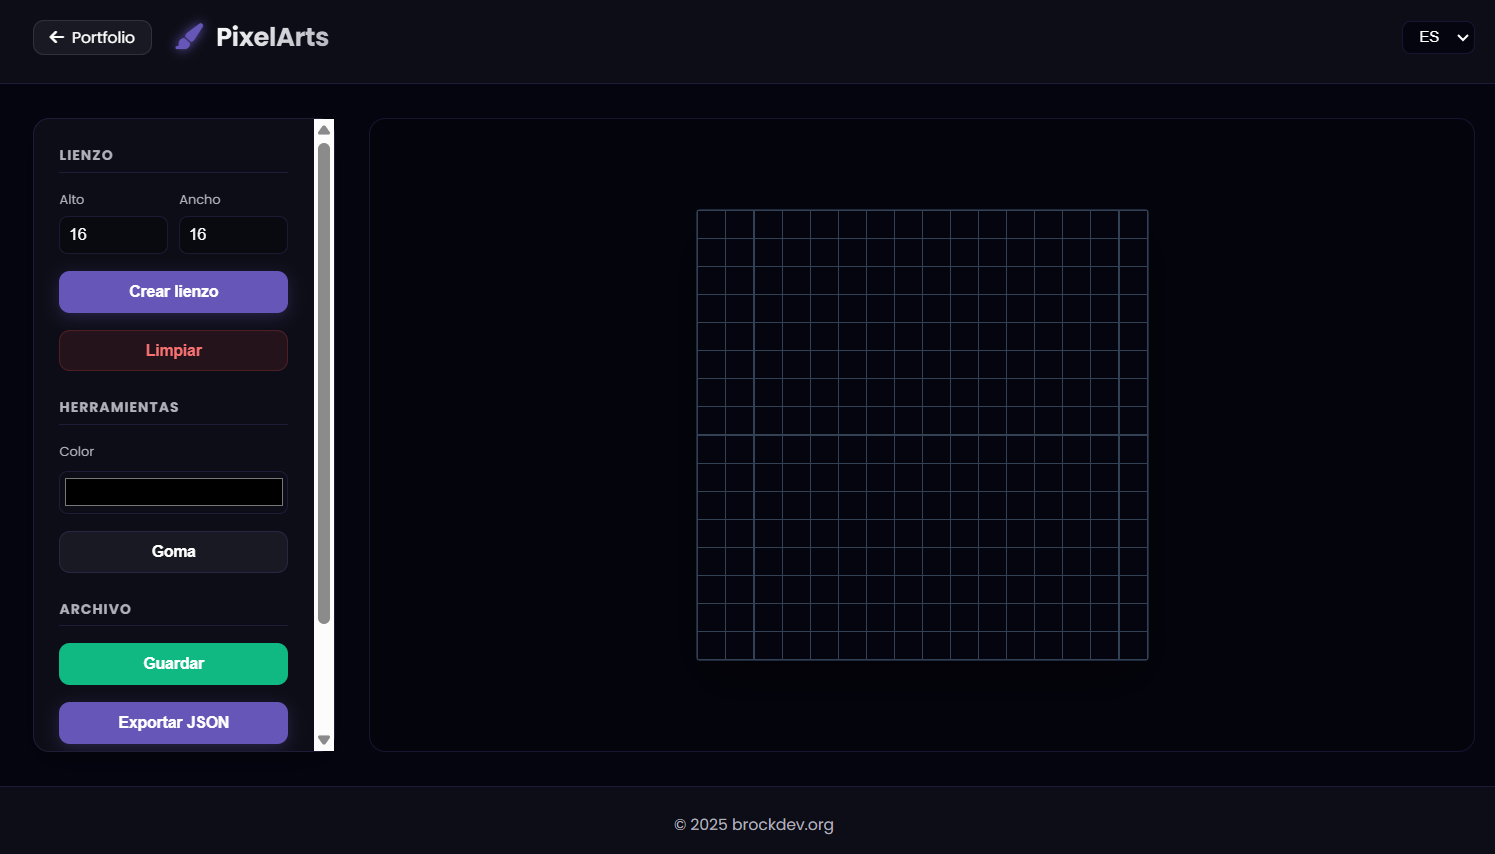Open the ES language dropdown
1495x854 pixels.
(1438, 37)
